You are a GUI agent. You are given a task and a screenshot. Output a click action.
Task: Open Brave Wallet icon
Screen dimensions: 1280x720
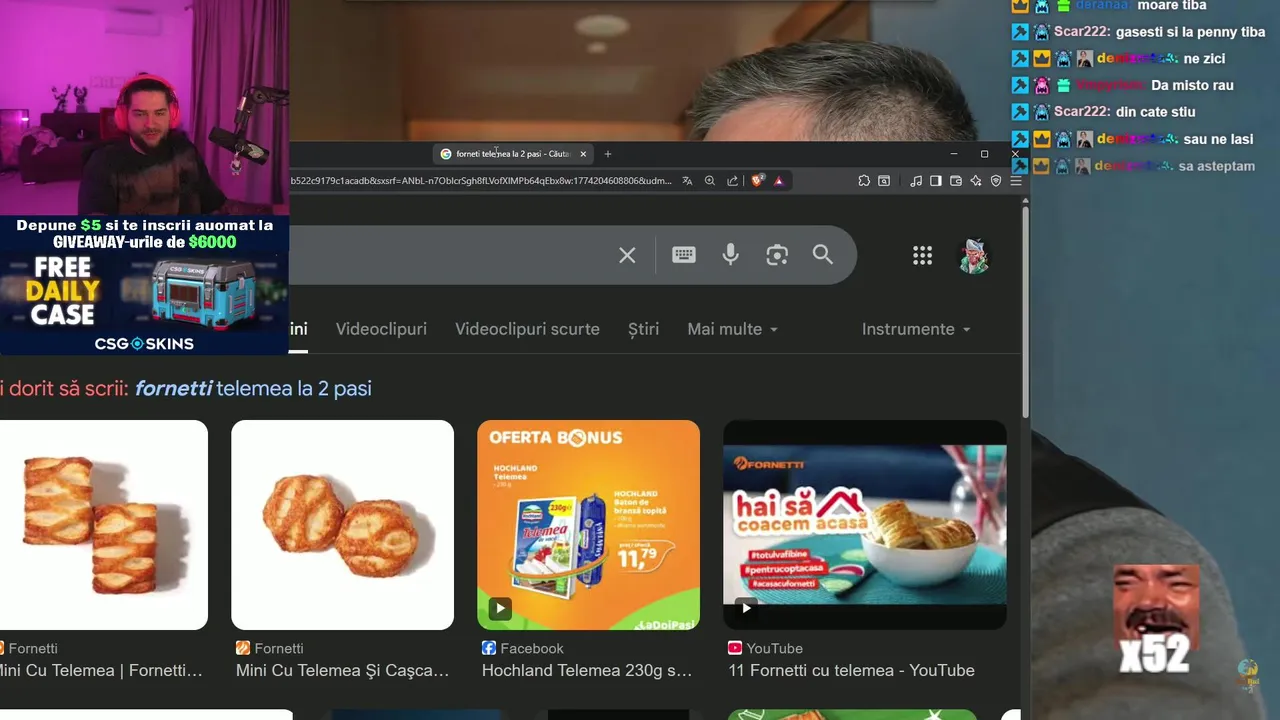click(956, 181)
